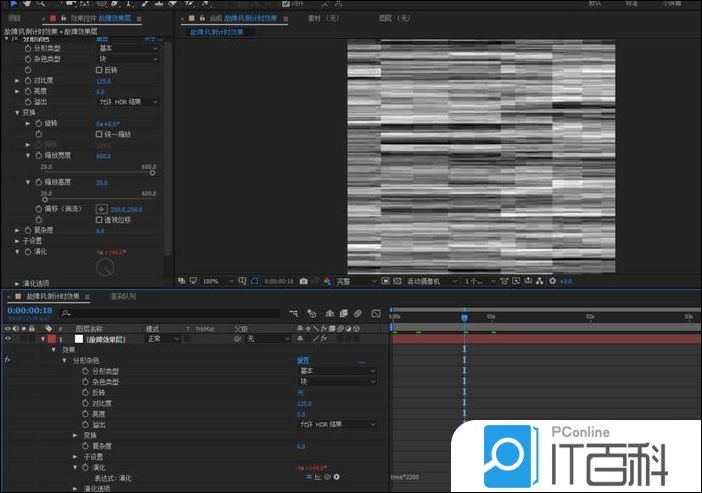Enable the 统一缩放 checkbox
The width and height of the screenshot is (702, 493).
coord(99,134)
